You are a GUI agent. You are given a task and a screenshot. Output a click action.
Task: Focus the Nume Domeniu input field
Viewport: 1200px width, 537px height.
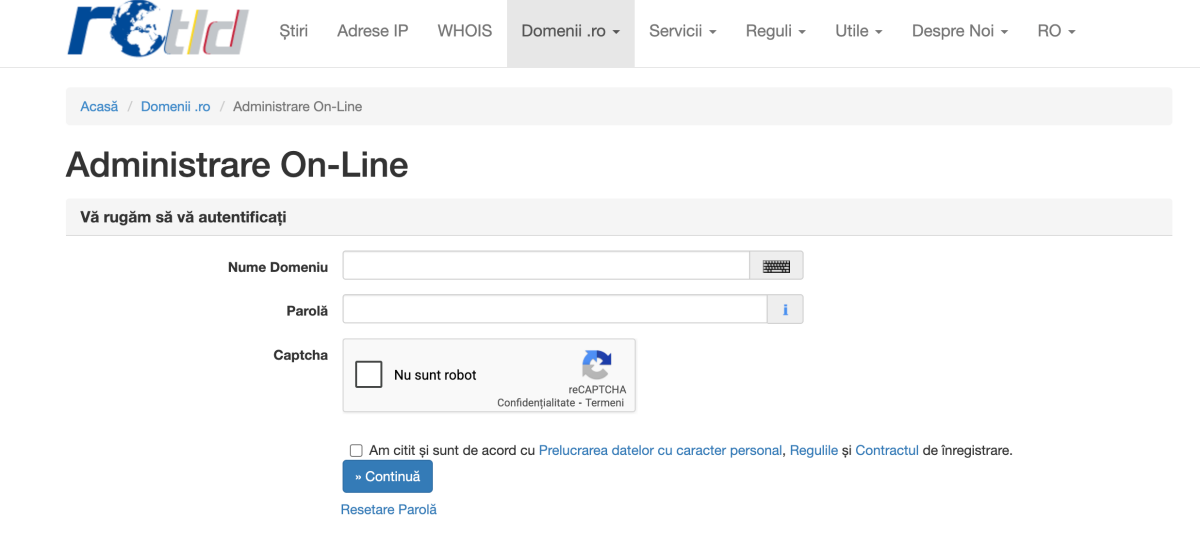[546, 266]
